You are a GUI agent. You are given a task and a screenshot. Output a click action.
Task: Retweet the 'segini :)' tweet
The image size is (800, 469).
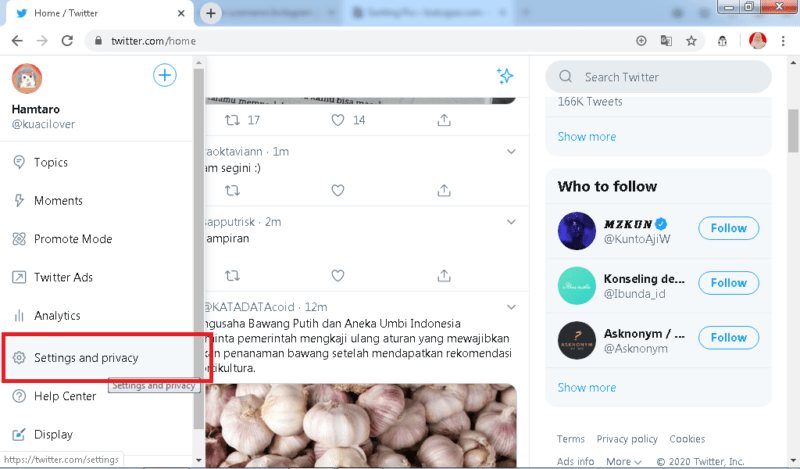point(233,190)
